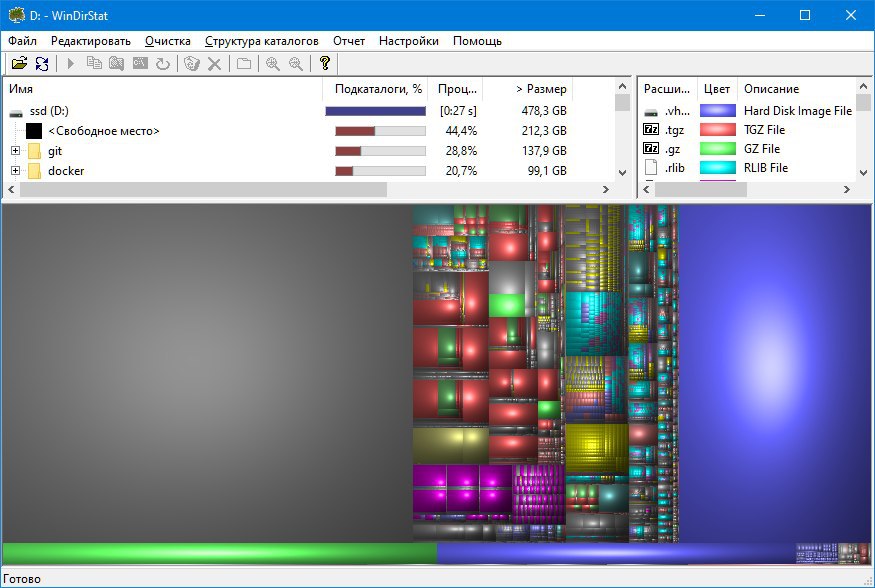Click directory tree horizontal scroll right arrow
This screenshot has height=588, width=875.
coord(605,190)
